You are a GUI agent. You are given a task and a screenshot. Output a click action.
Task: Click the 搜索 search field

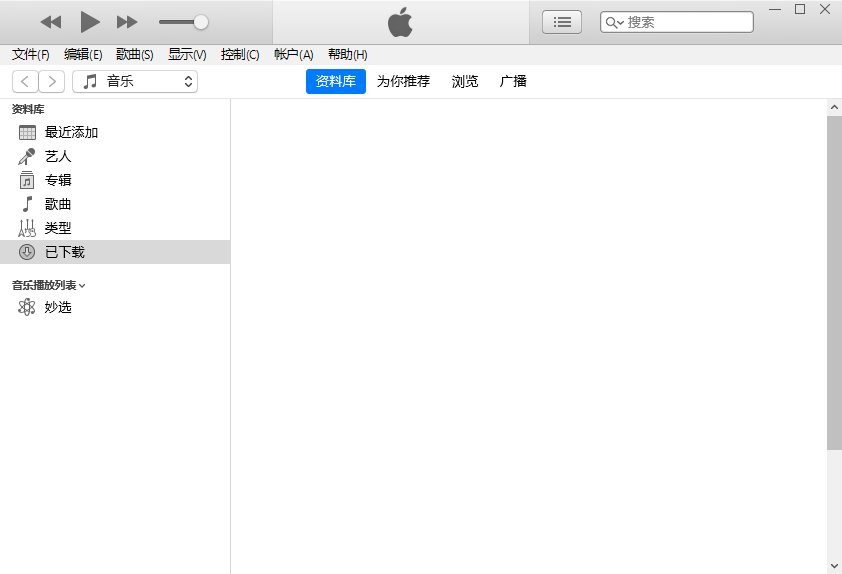[677, 22]
